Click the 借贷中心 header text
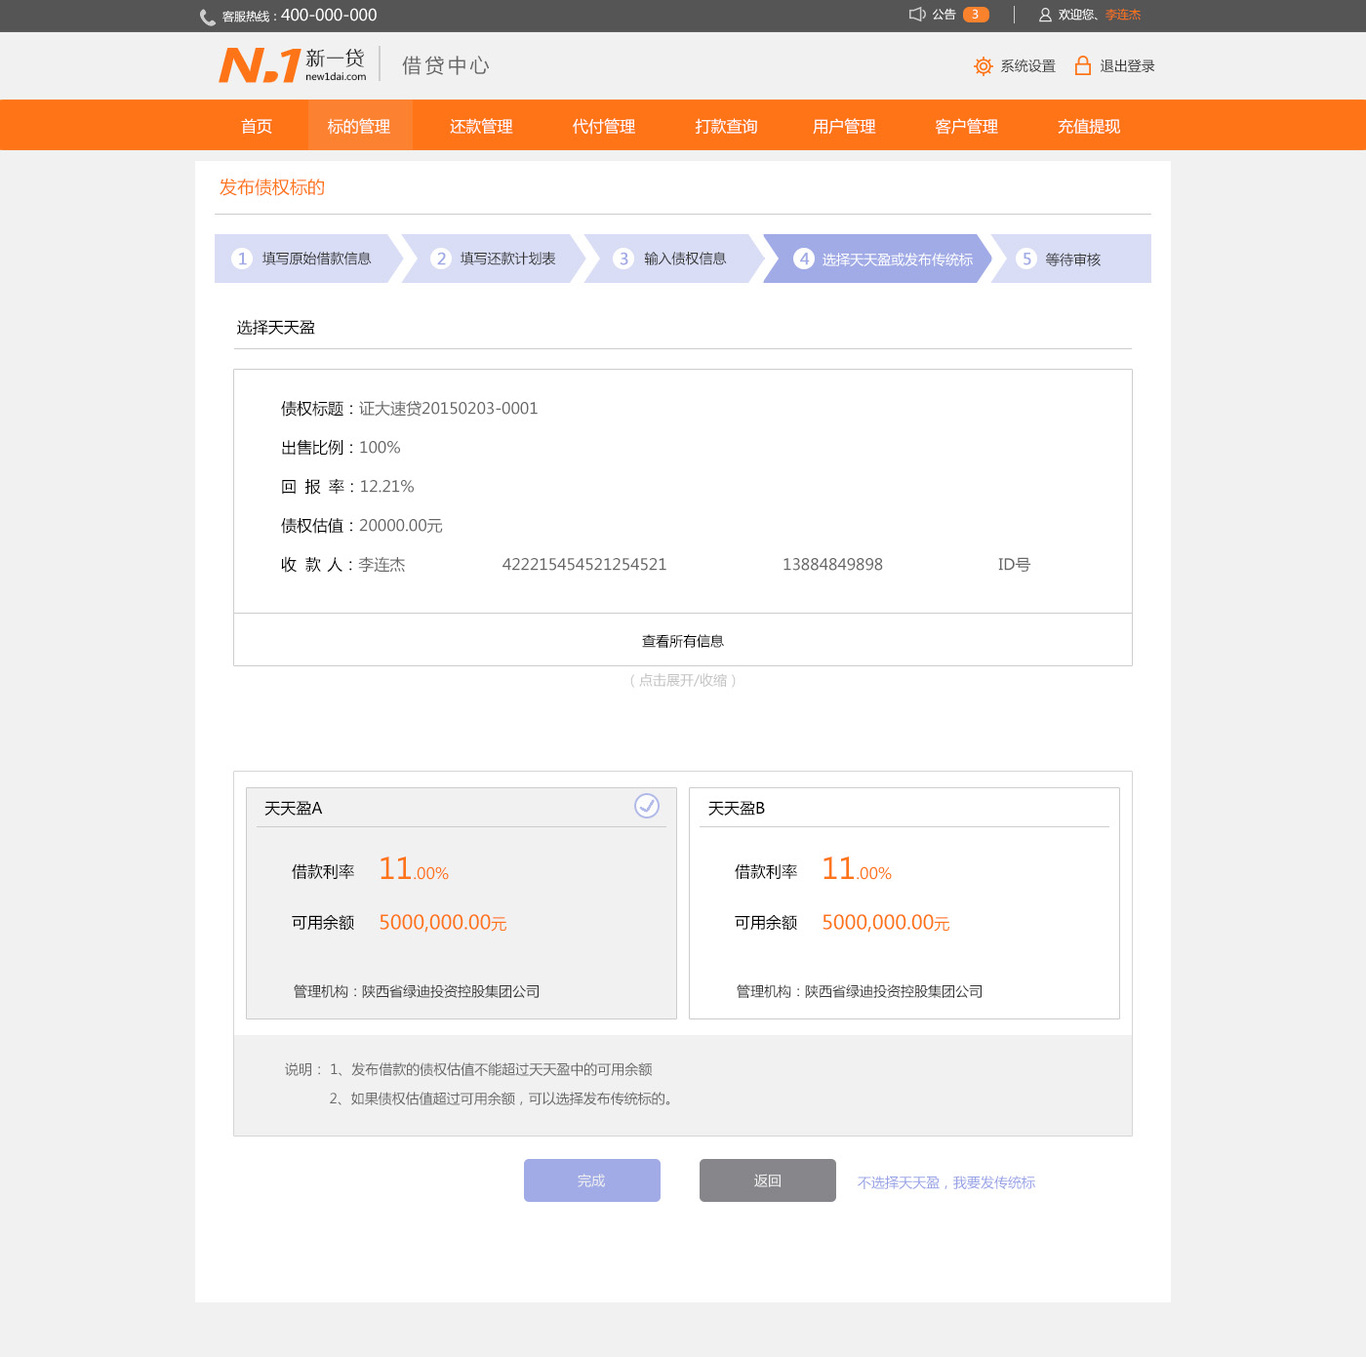1366x1357 pixels. [x=446, y=65]
